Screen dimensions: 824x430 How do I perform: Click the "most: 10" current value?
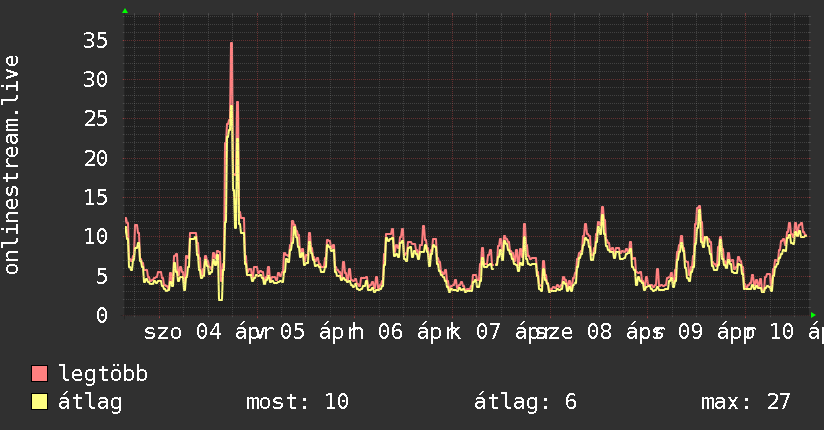297,402
